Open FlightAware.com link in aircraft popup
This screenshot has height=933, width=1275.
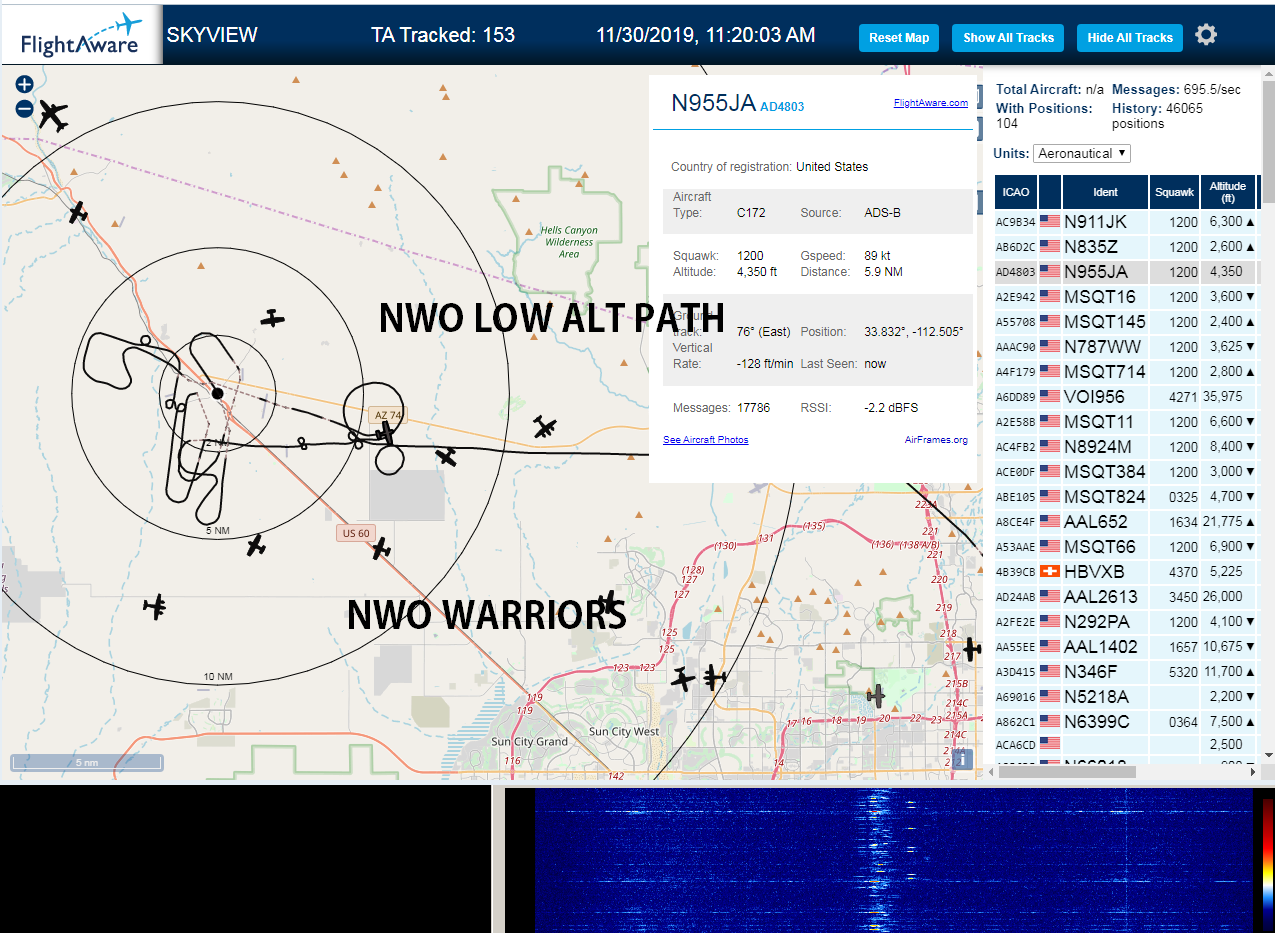930,102
